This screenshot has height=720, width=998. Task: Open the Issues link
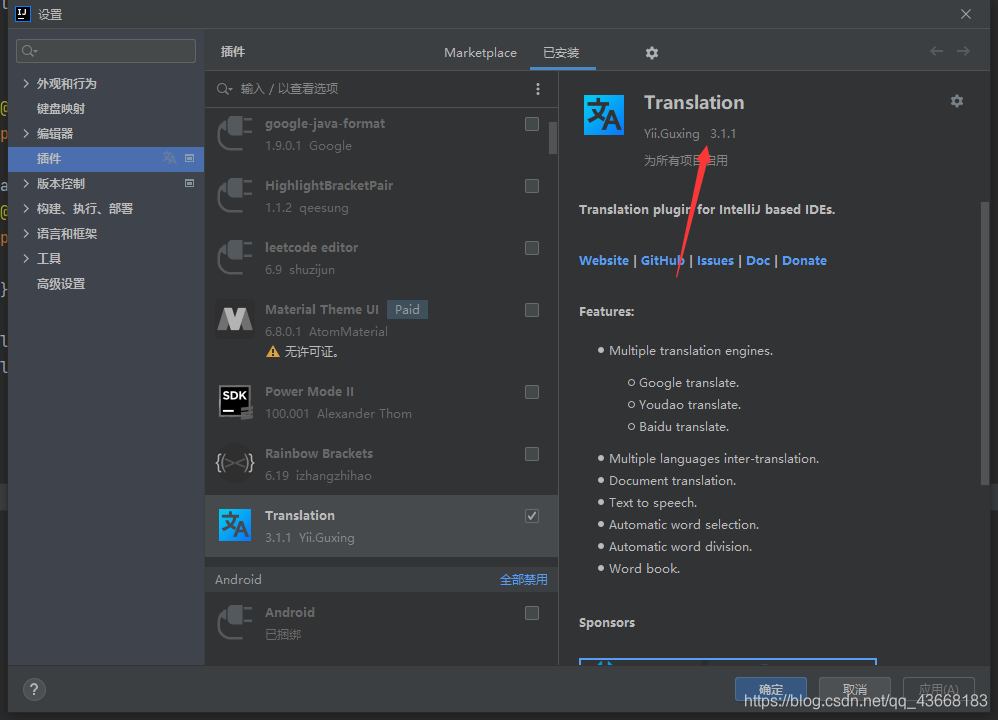pos(715,260)
